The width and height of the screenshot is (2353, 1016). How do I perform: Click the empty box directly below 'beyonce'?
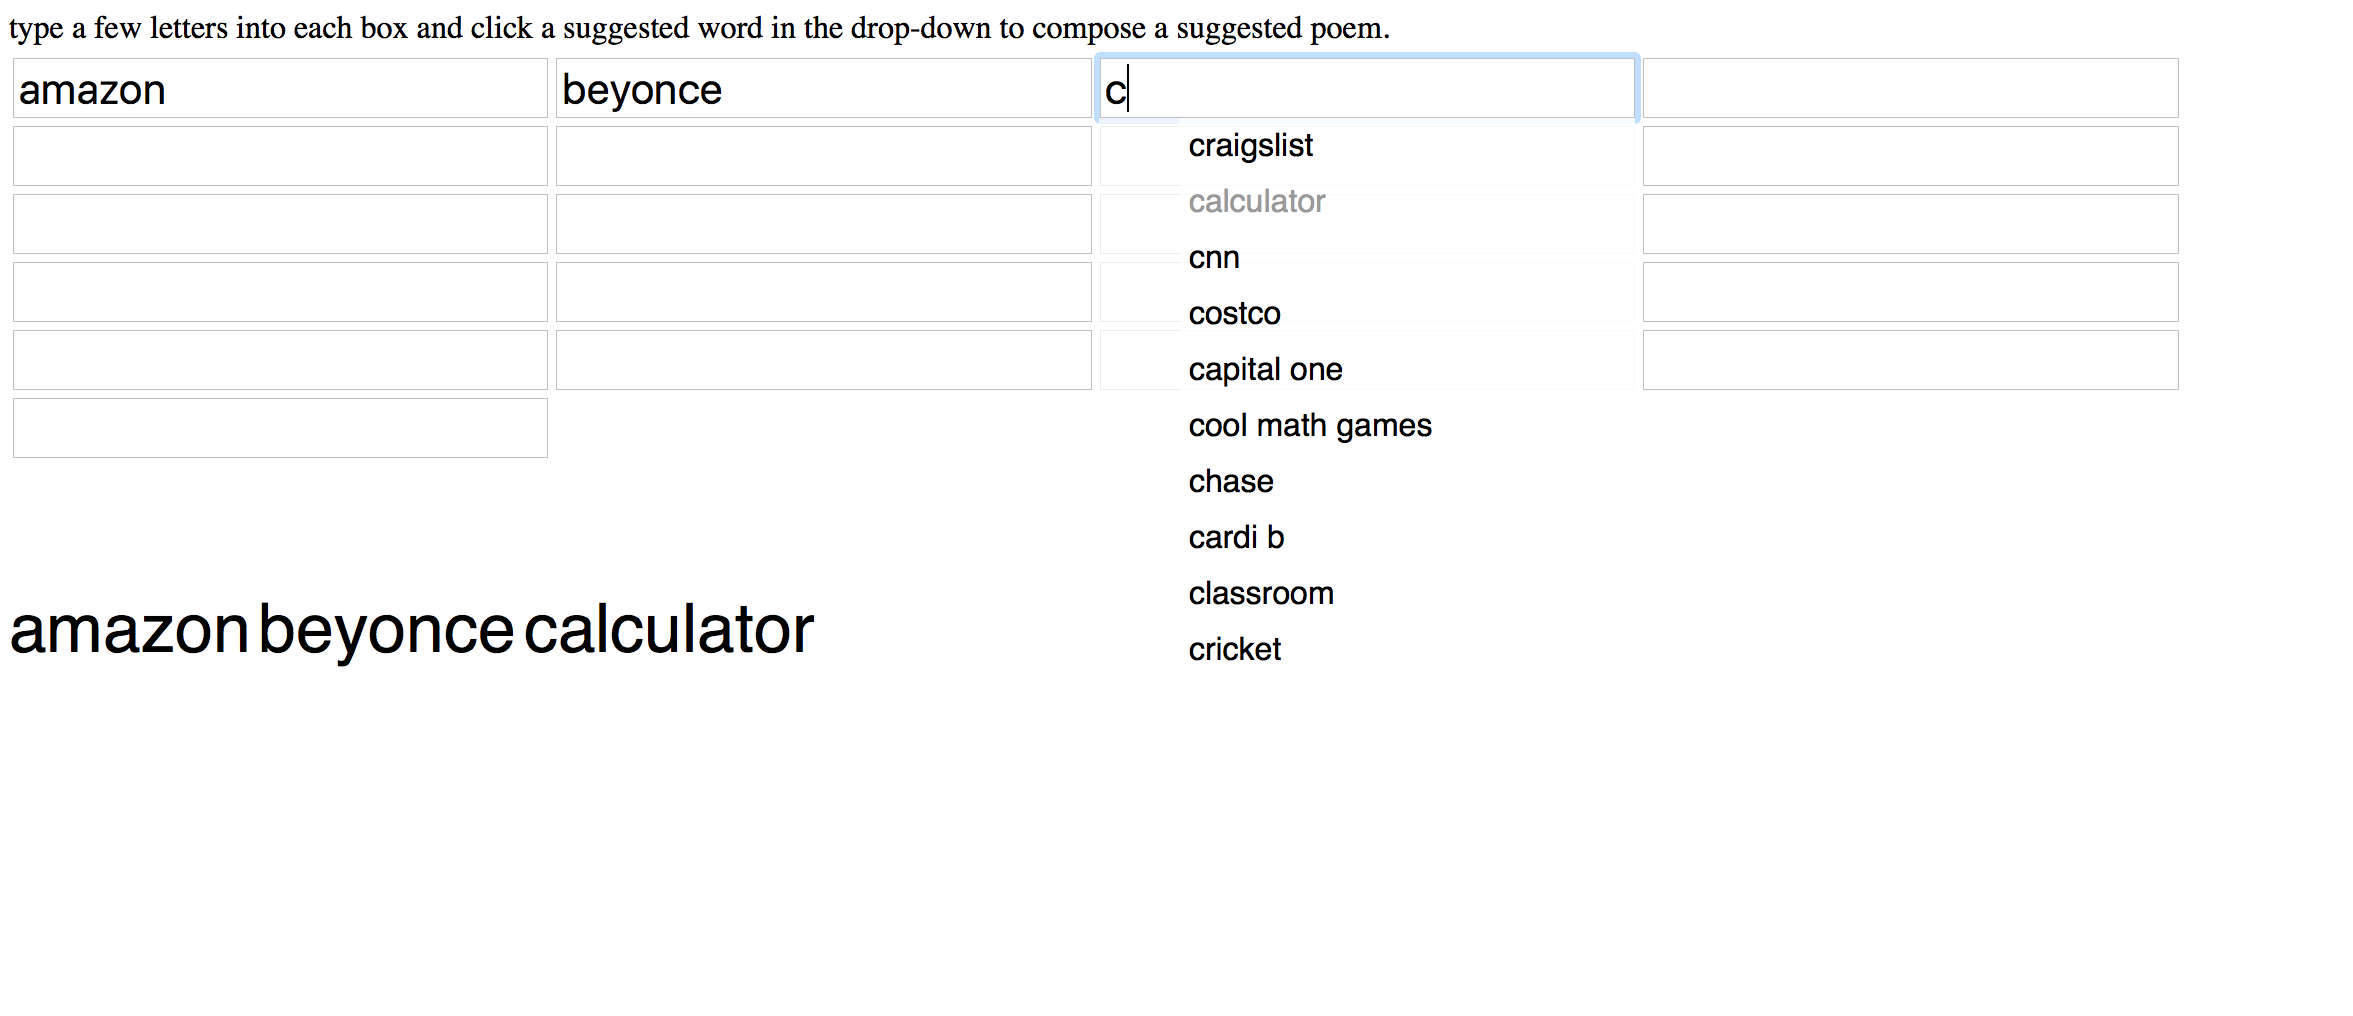click(823, 156)
